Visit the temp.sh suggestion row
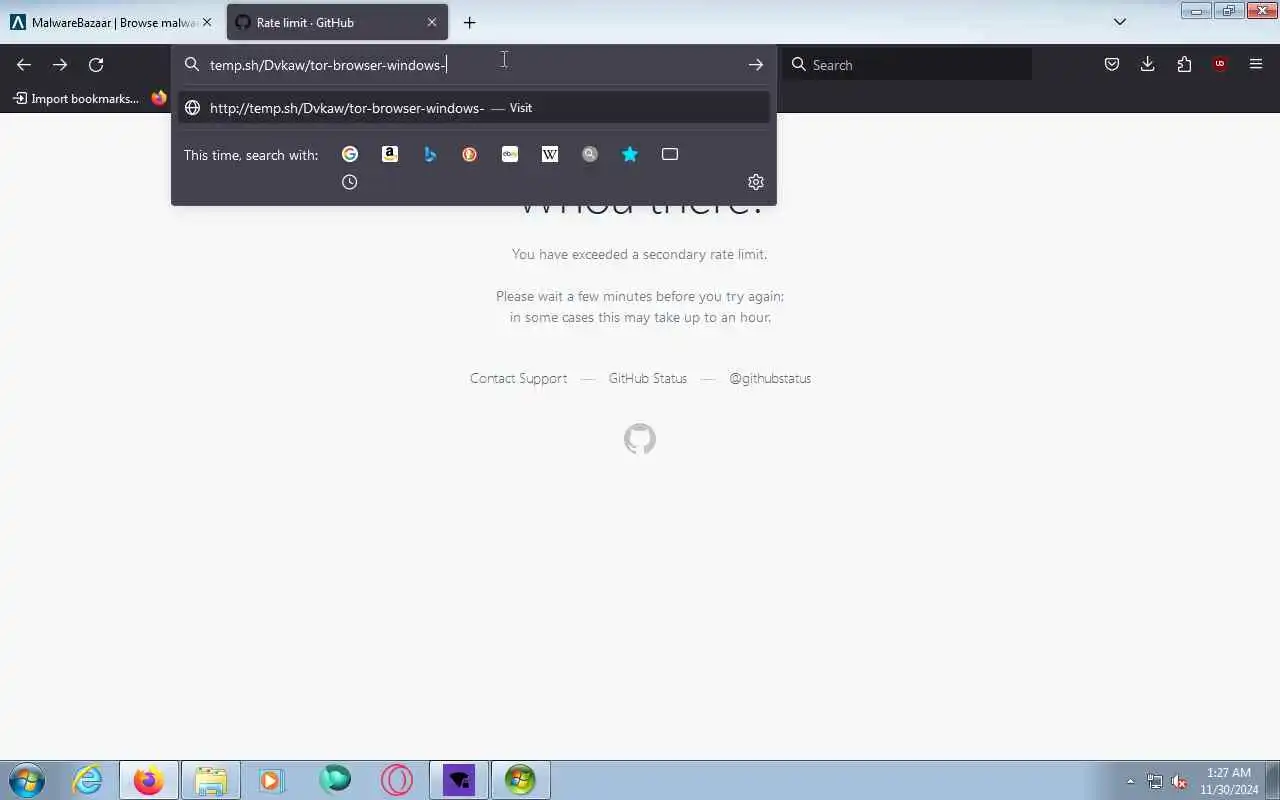The width and height of the screenshot is (1280, 800). [x=474, y=108]
